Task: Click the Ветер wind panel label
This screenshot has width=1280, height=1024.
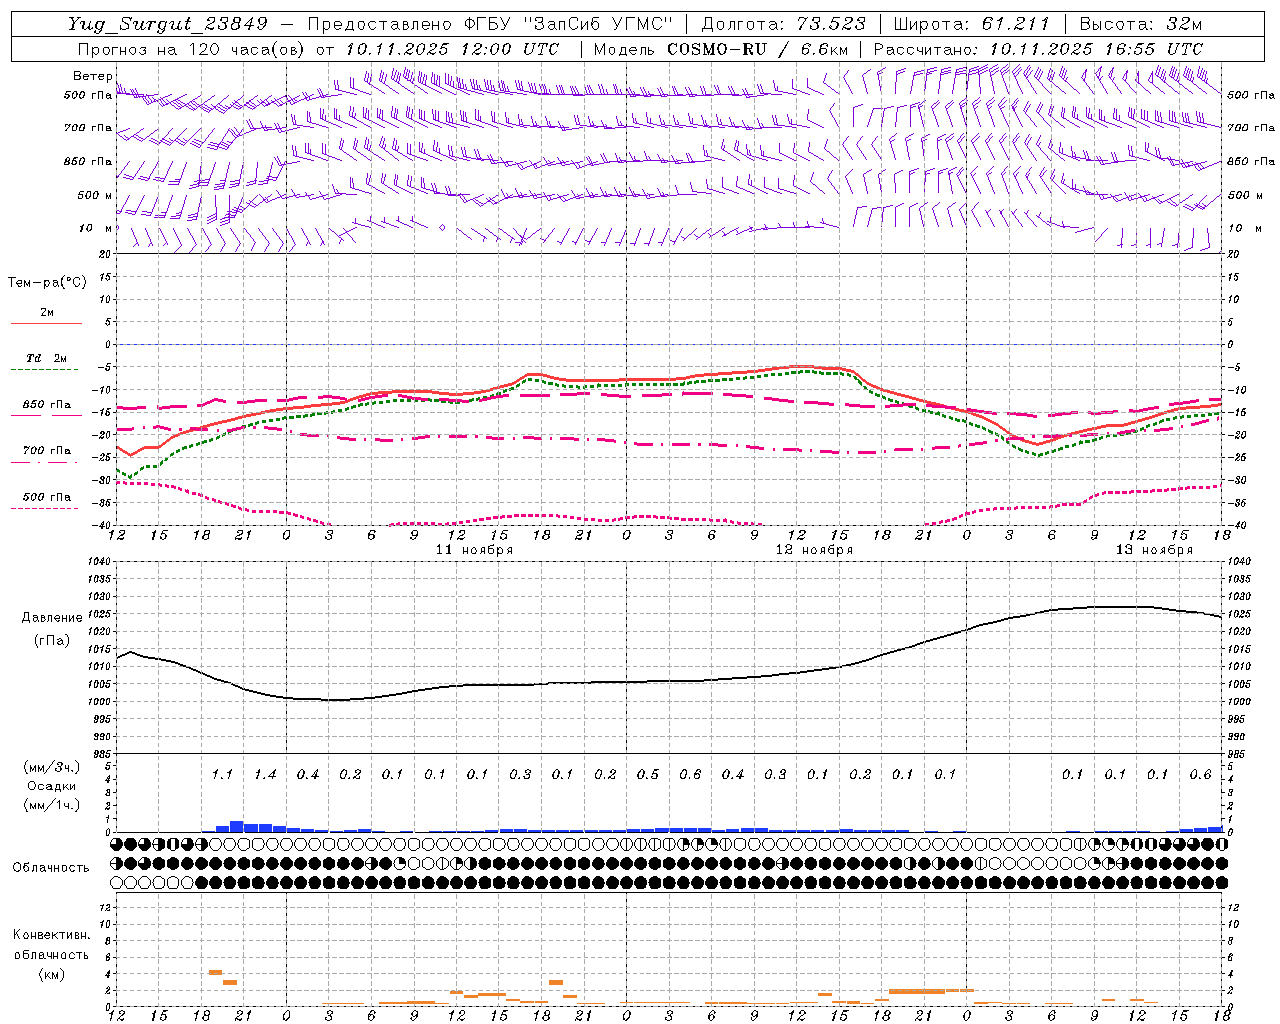Action: [92, 76]
